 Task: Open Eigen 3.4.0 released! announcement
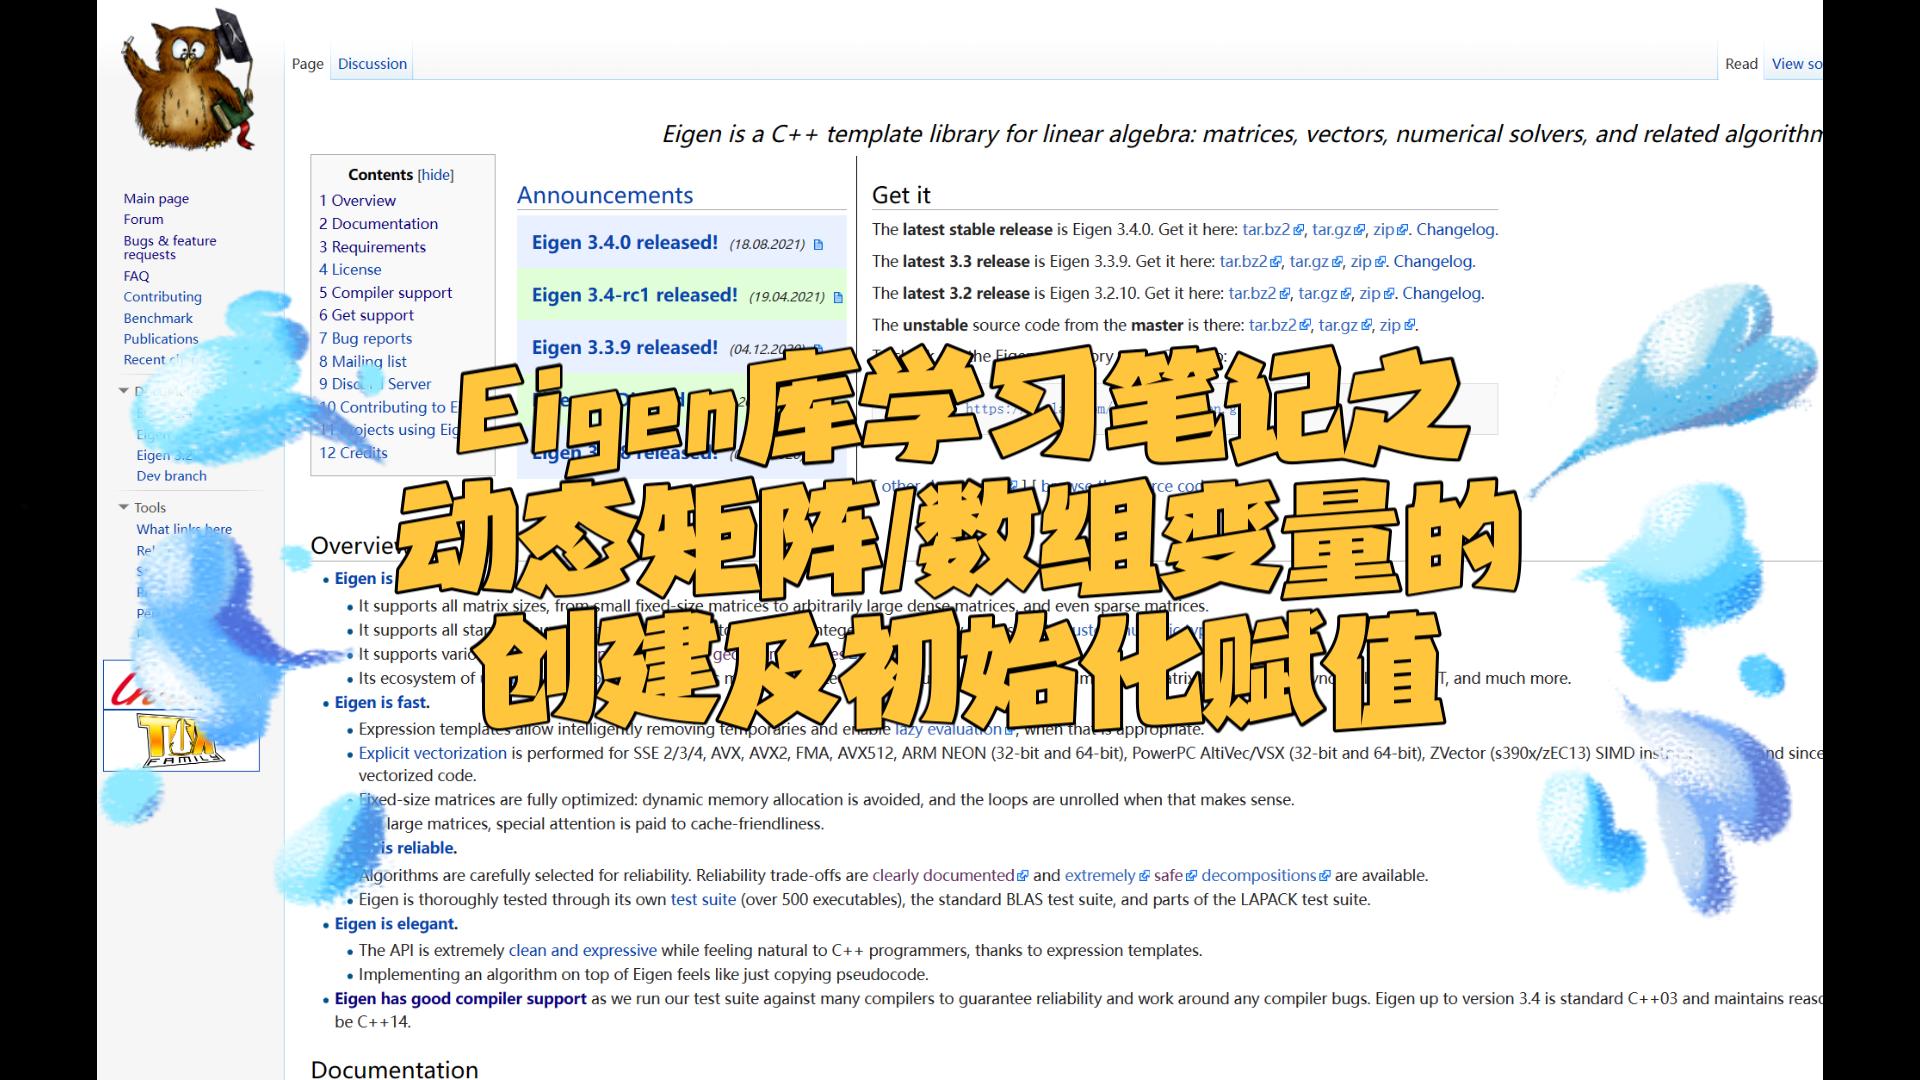[624, 243]
